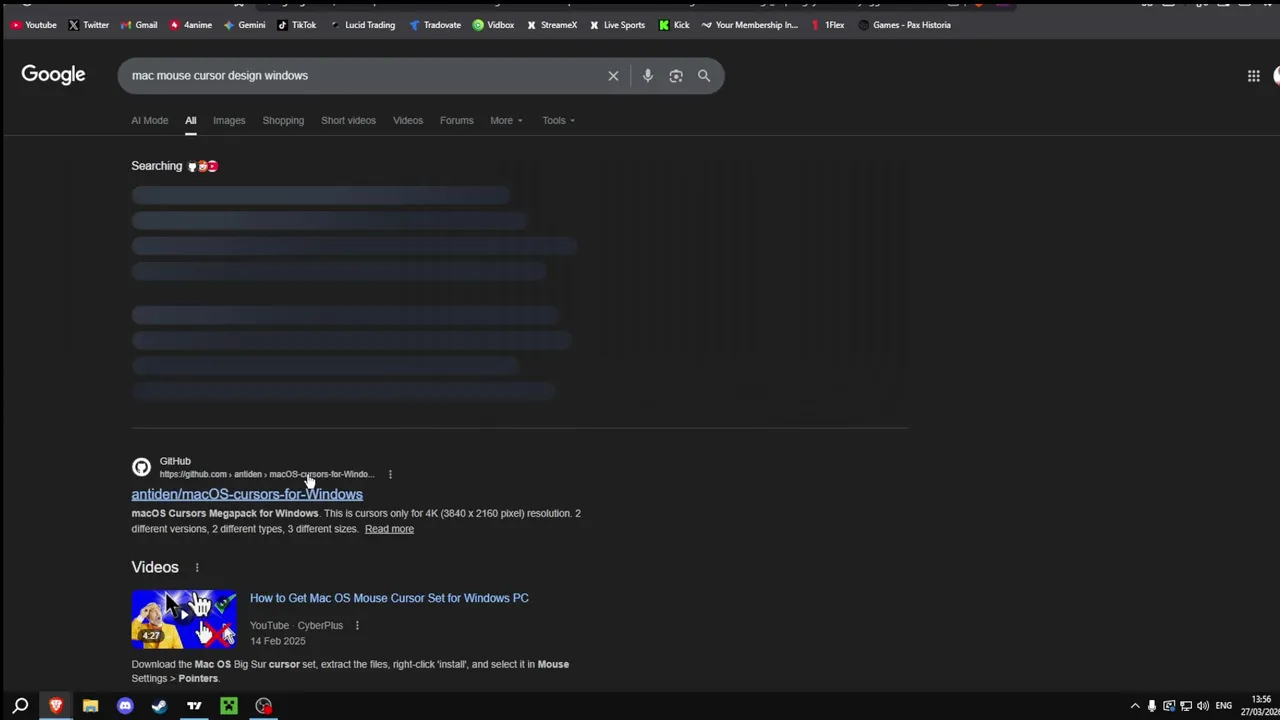1280x720 pixels.
Task: Start voice search with microphone icon
Action: click(x=647, y=76)
